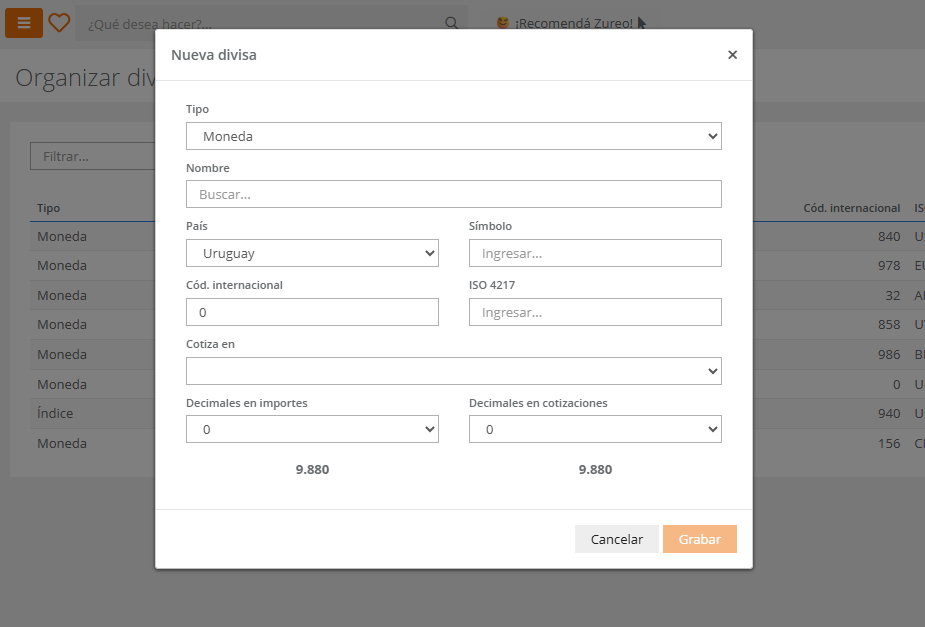Open the Cotiza en dropdown
Image resolution: width=925 pixels, height=627 pixels.
coord(453,371)
